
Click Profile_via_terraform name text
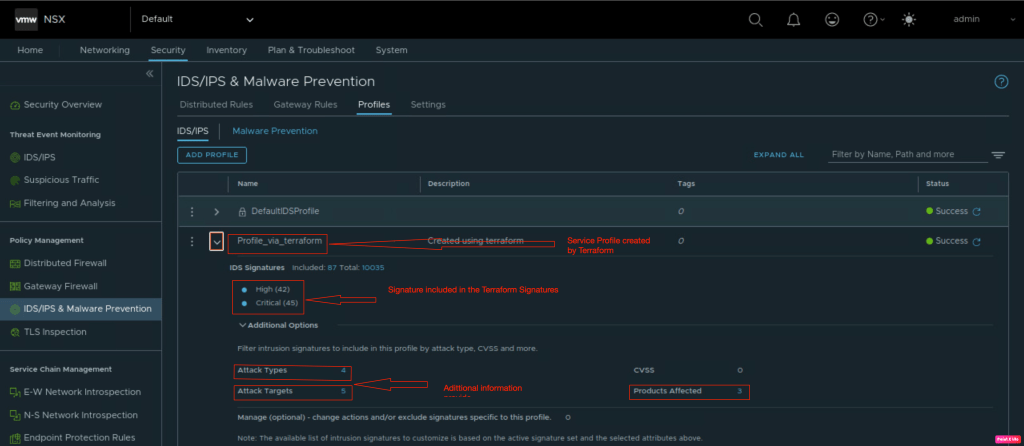280,241
